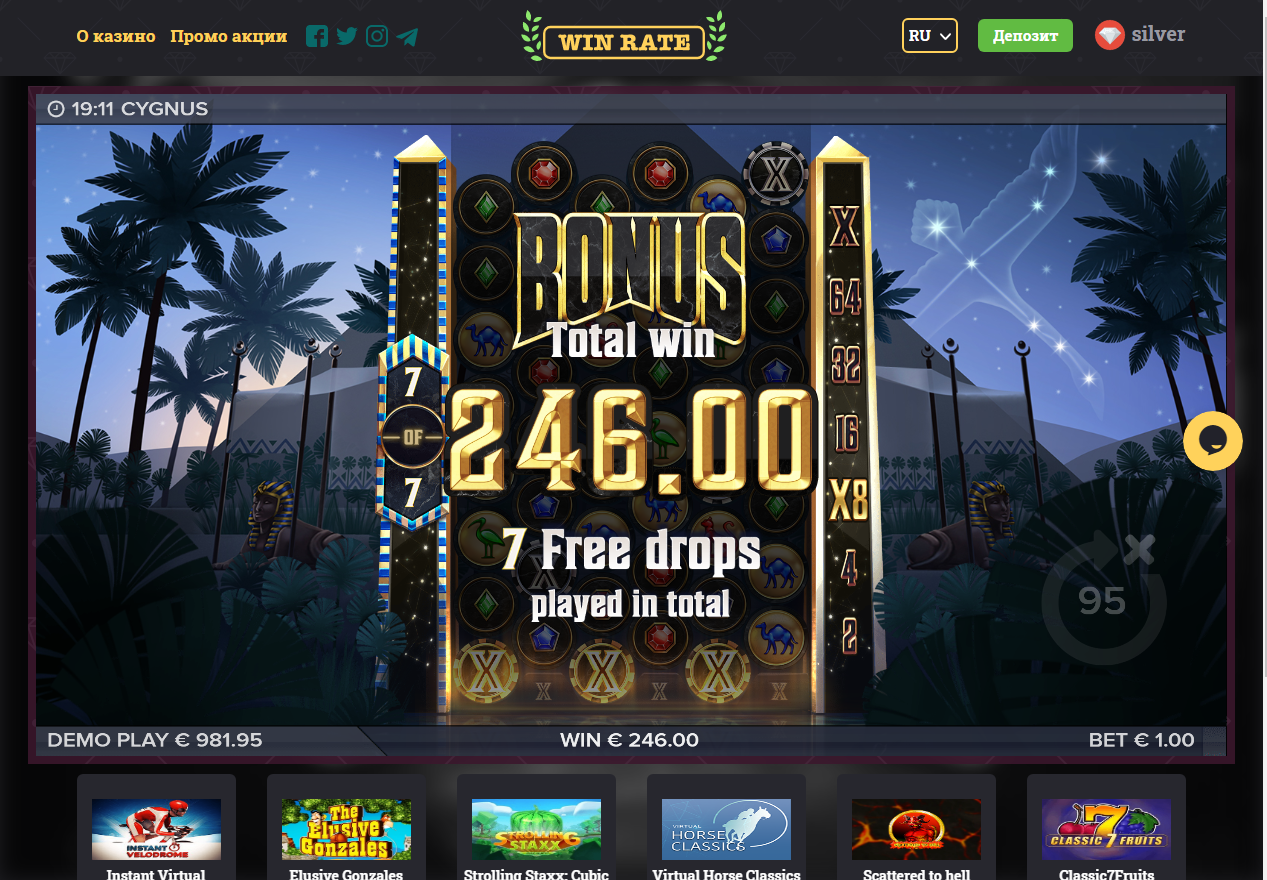Open the Instagram social icon
Screen dimensions: 1267x880
tap(377, 37)
